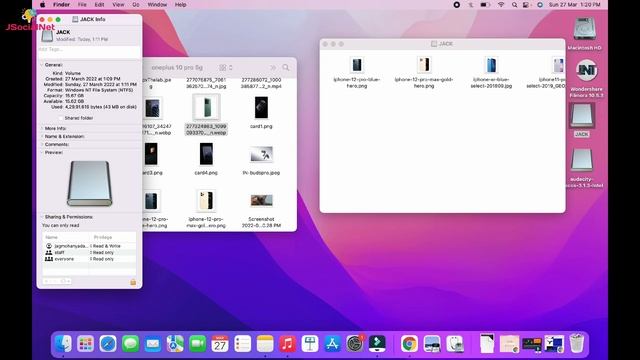
Task: Open the Trash in Dock
Action: 577,343
